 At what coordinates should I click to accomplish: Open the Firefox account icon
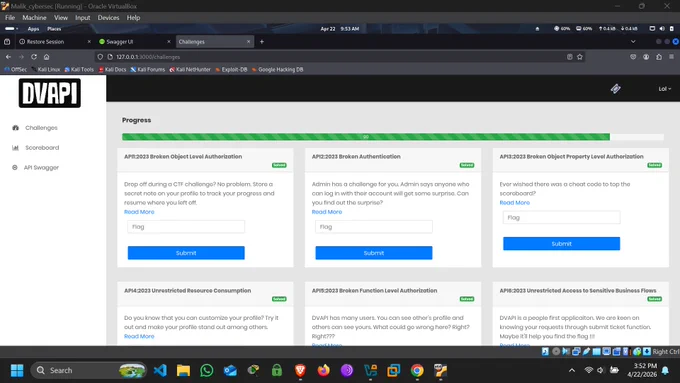(646, 57)
